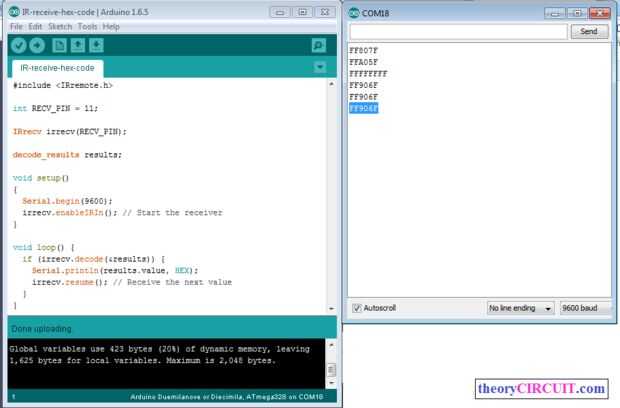Image resolution: width=620 pixels, height=408 pixels.
Task: Click the int RECV_PIN = 11 line
Action: point(55,108)
